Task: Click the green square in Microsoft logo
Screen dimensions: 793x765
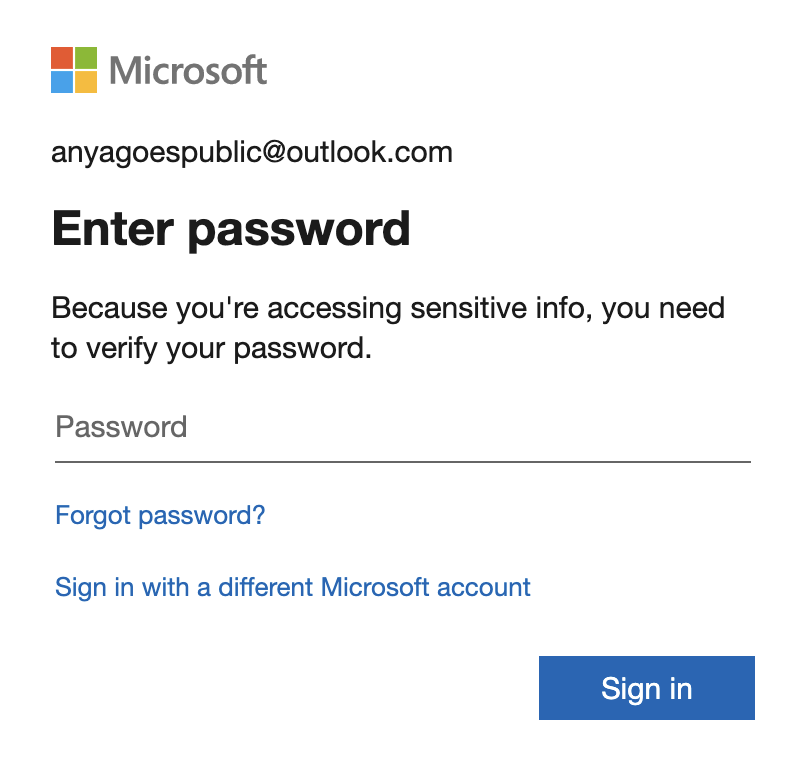Action: [x=86, y=58]
